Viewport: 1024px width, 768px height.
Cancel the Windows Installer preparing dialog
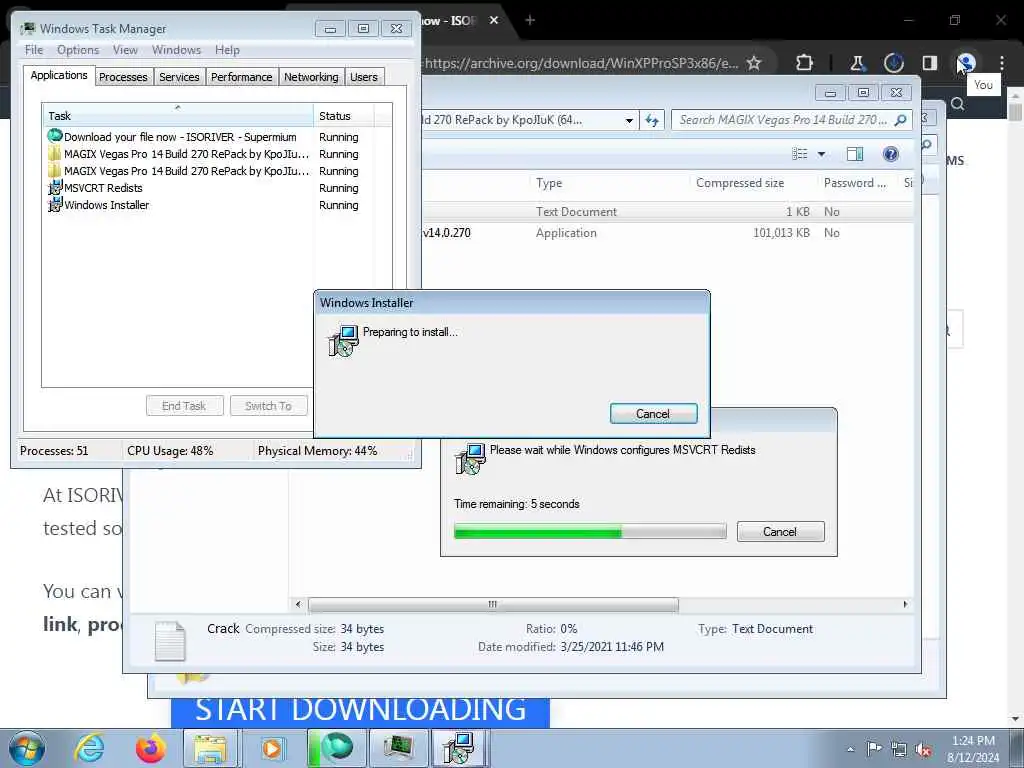[x=653, y=413]
